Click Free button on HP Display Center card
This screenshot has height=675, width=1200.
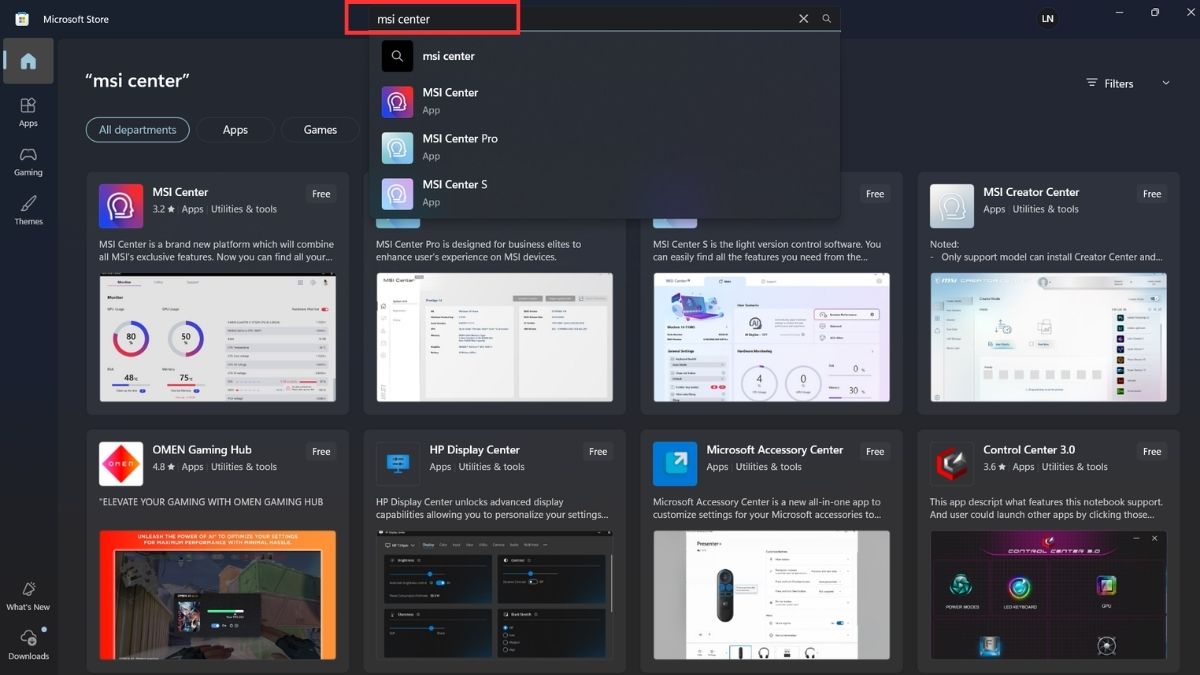pyautogui.click(x=598, y=452)
